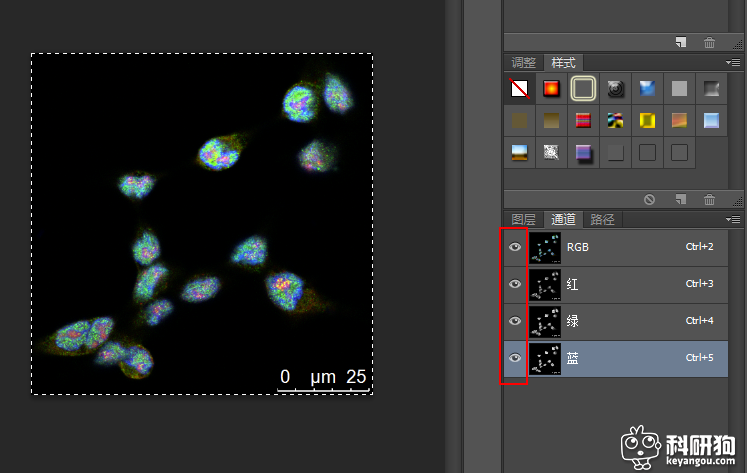The image size is (747, 473).
Task: Apply the solid dark gray square style
Action: [x=615, y=152]
